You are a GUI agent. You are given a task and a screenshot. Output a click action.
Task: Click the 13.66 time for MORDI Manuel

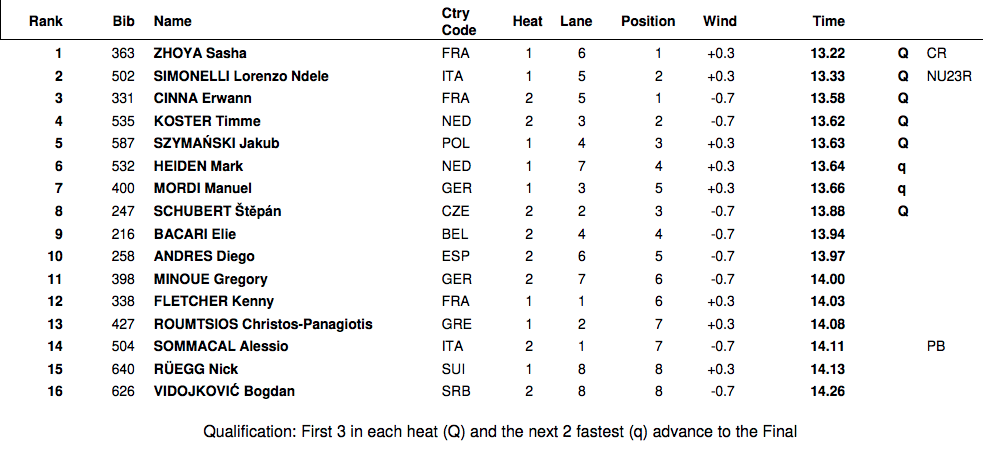pyautogui.click(x=828, y=188)
